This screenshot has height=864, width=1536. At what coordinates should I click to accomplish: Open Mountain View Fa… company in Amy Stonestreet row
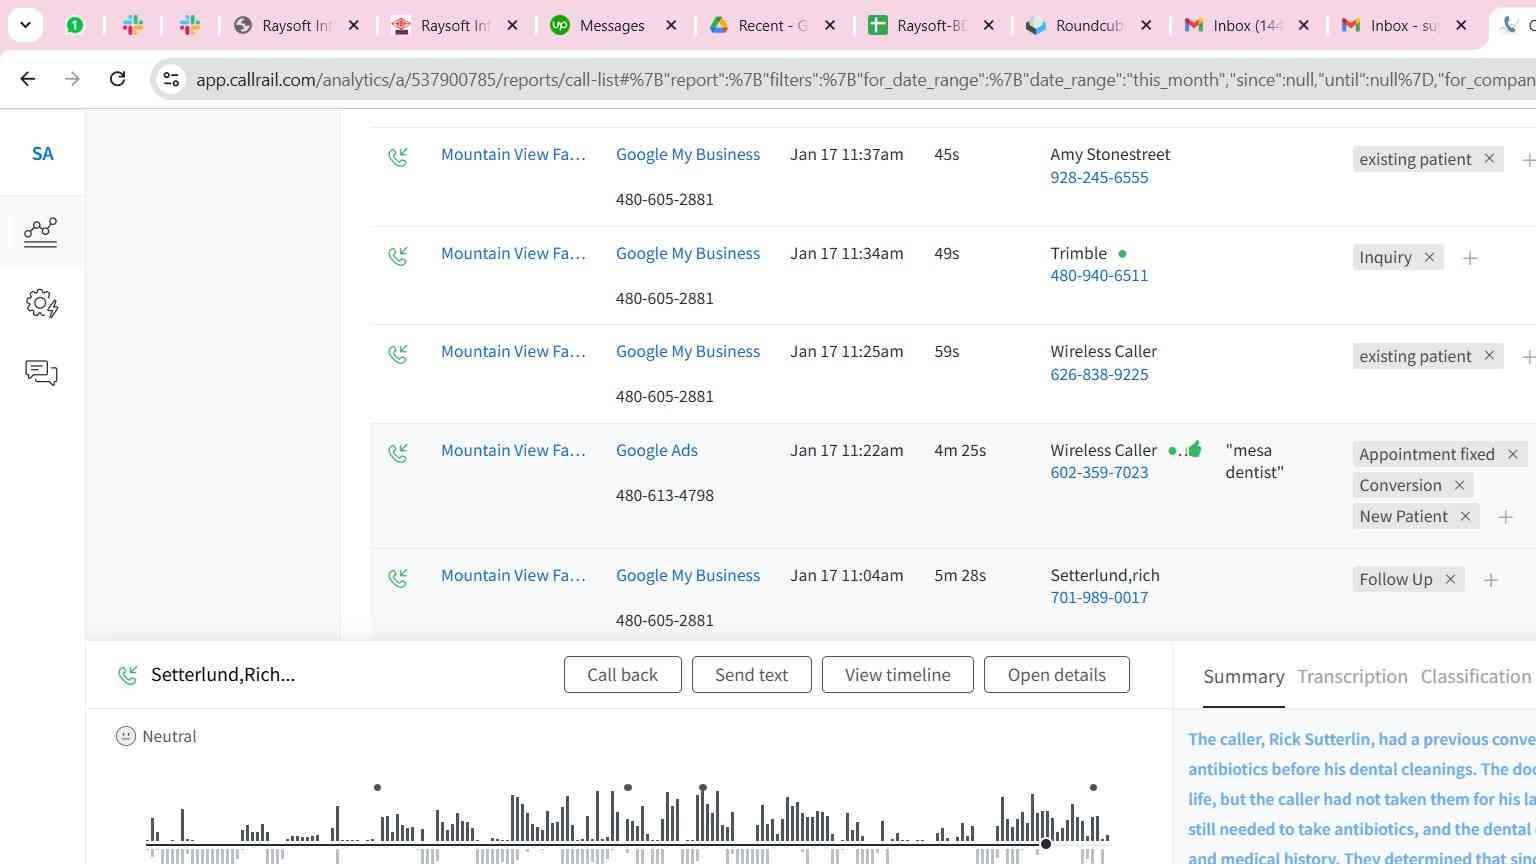513,154
